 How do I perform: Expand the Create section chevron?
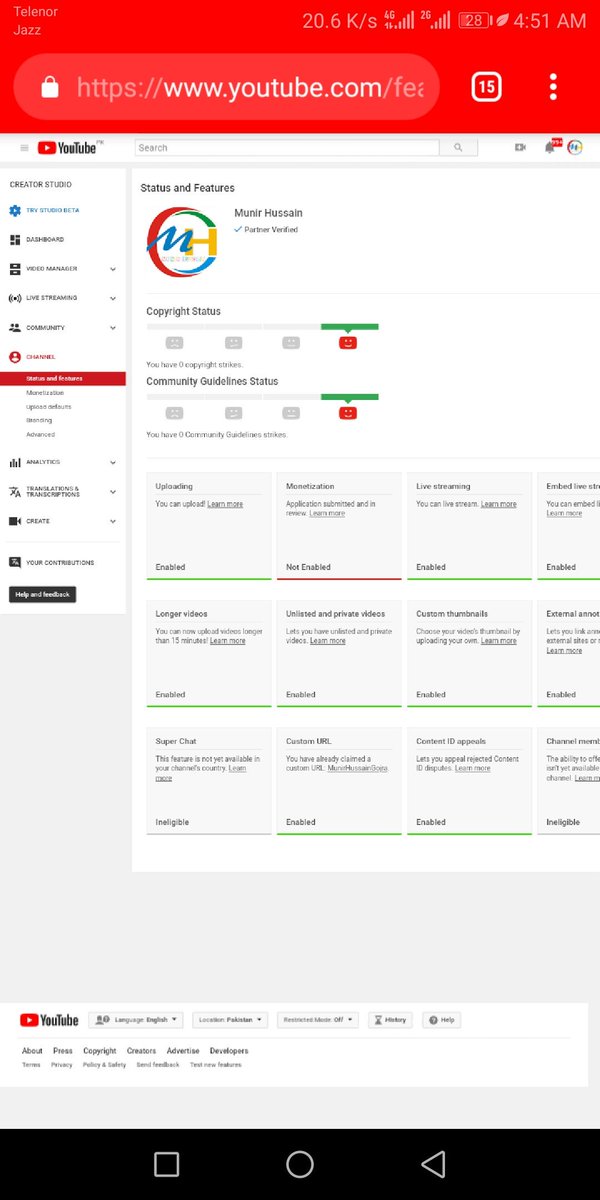point(113,521)
